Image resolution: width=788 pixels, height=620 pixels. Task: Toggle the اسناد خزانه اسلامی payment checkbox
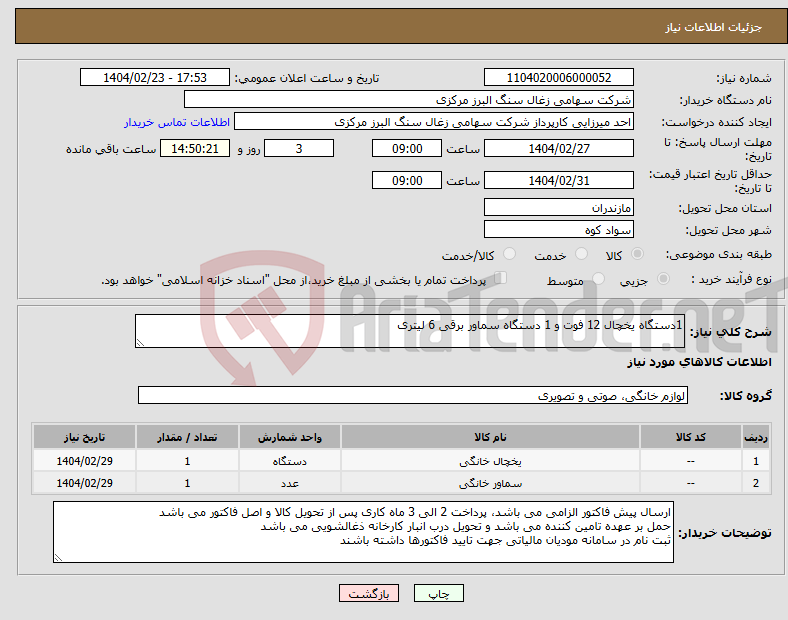(501, 278)
